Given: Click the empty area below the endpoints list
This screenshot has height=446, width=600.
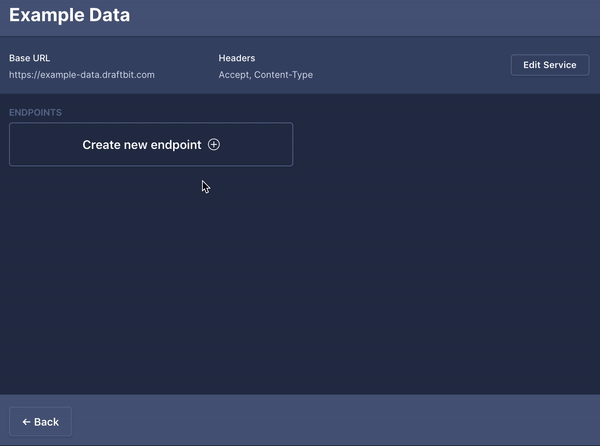Looking at the screenshot, I should 300,290.
